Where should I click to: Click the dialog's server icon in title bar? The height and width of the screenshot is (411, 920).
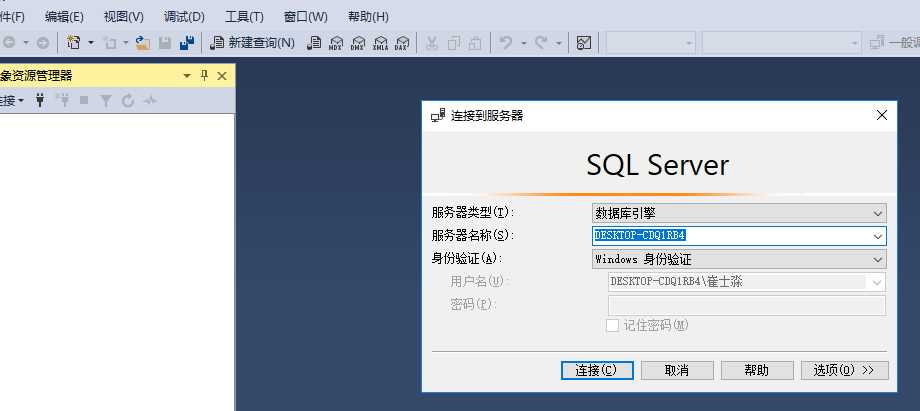(x=438, y=116)
